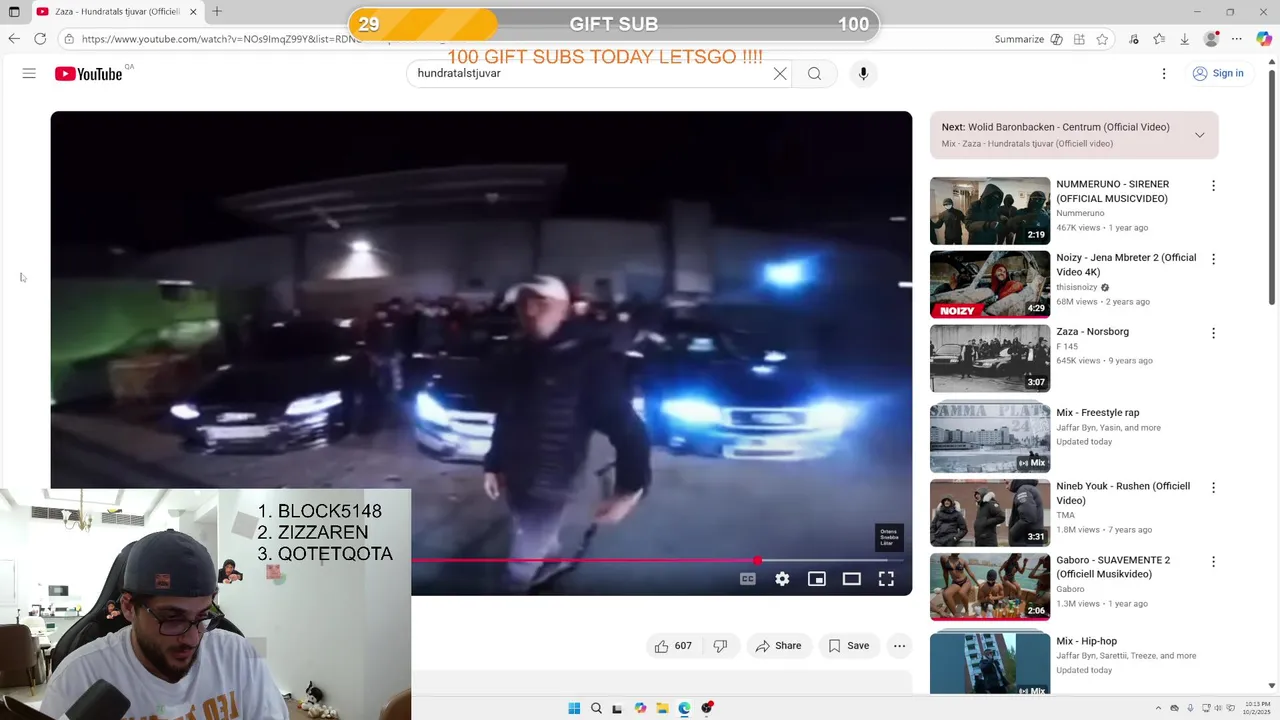Clear the search box with X
This screenshot has height=720, width=1280.
pyautogui.click(x=780, y=73)
